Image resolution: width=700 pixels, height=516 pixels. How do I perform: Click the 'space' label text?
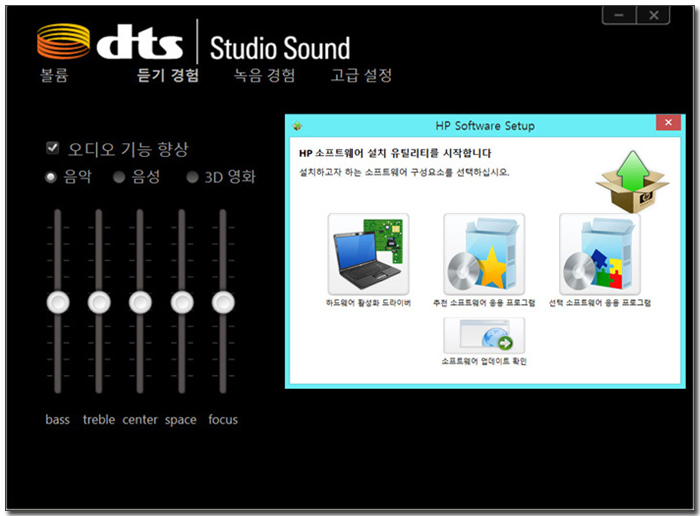[x=181, y=420]
